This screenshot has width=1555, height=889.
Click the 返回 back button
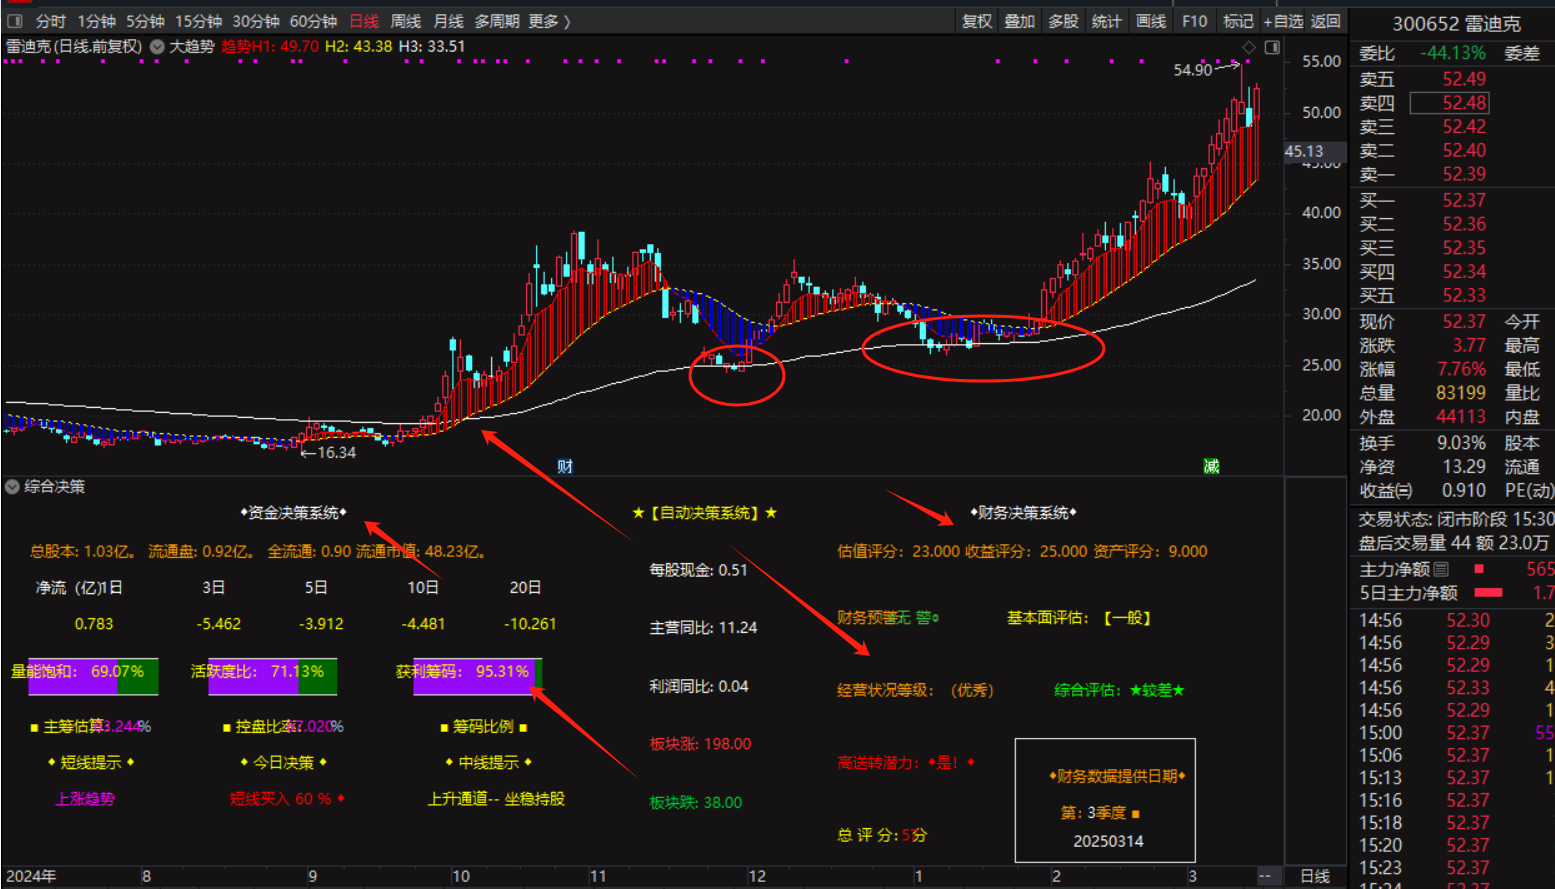coord(1326,21)
